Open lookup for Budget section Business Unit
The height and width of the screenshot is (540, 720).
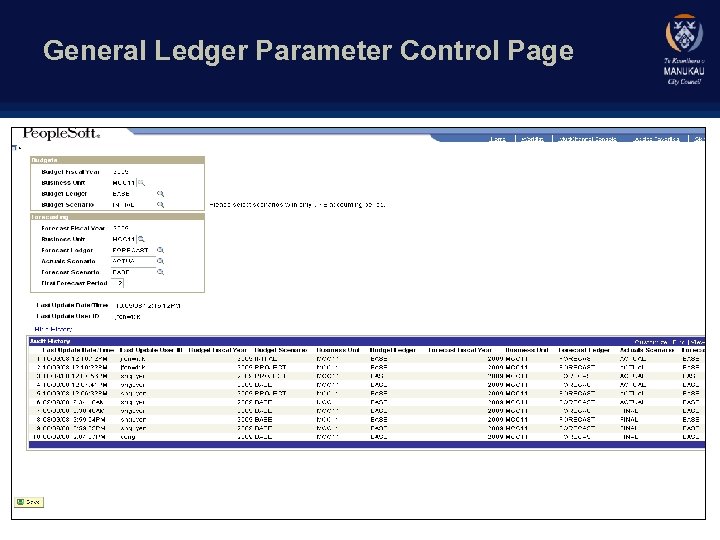click(141, 183)
